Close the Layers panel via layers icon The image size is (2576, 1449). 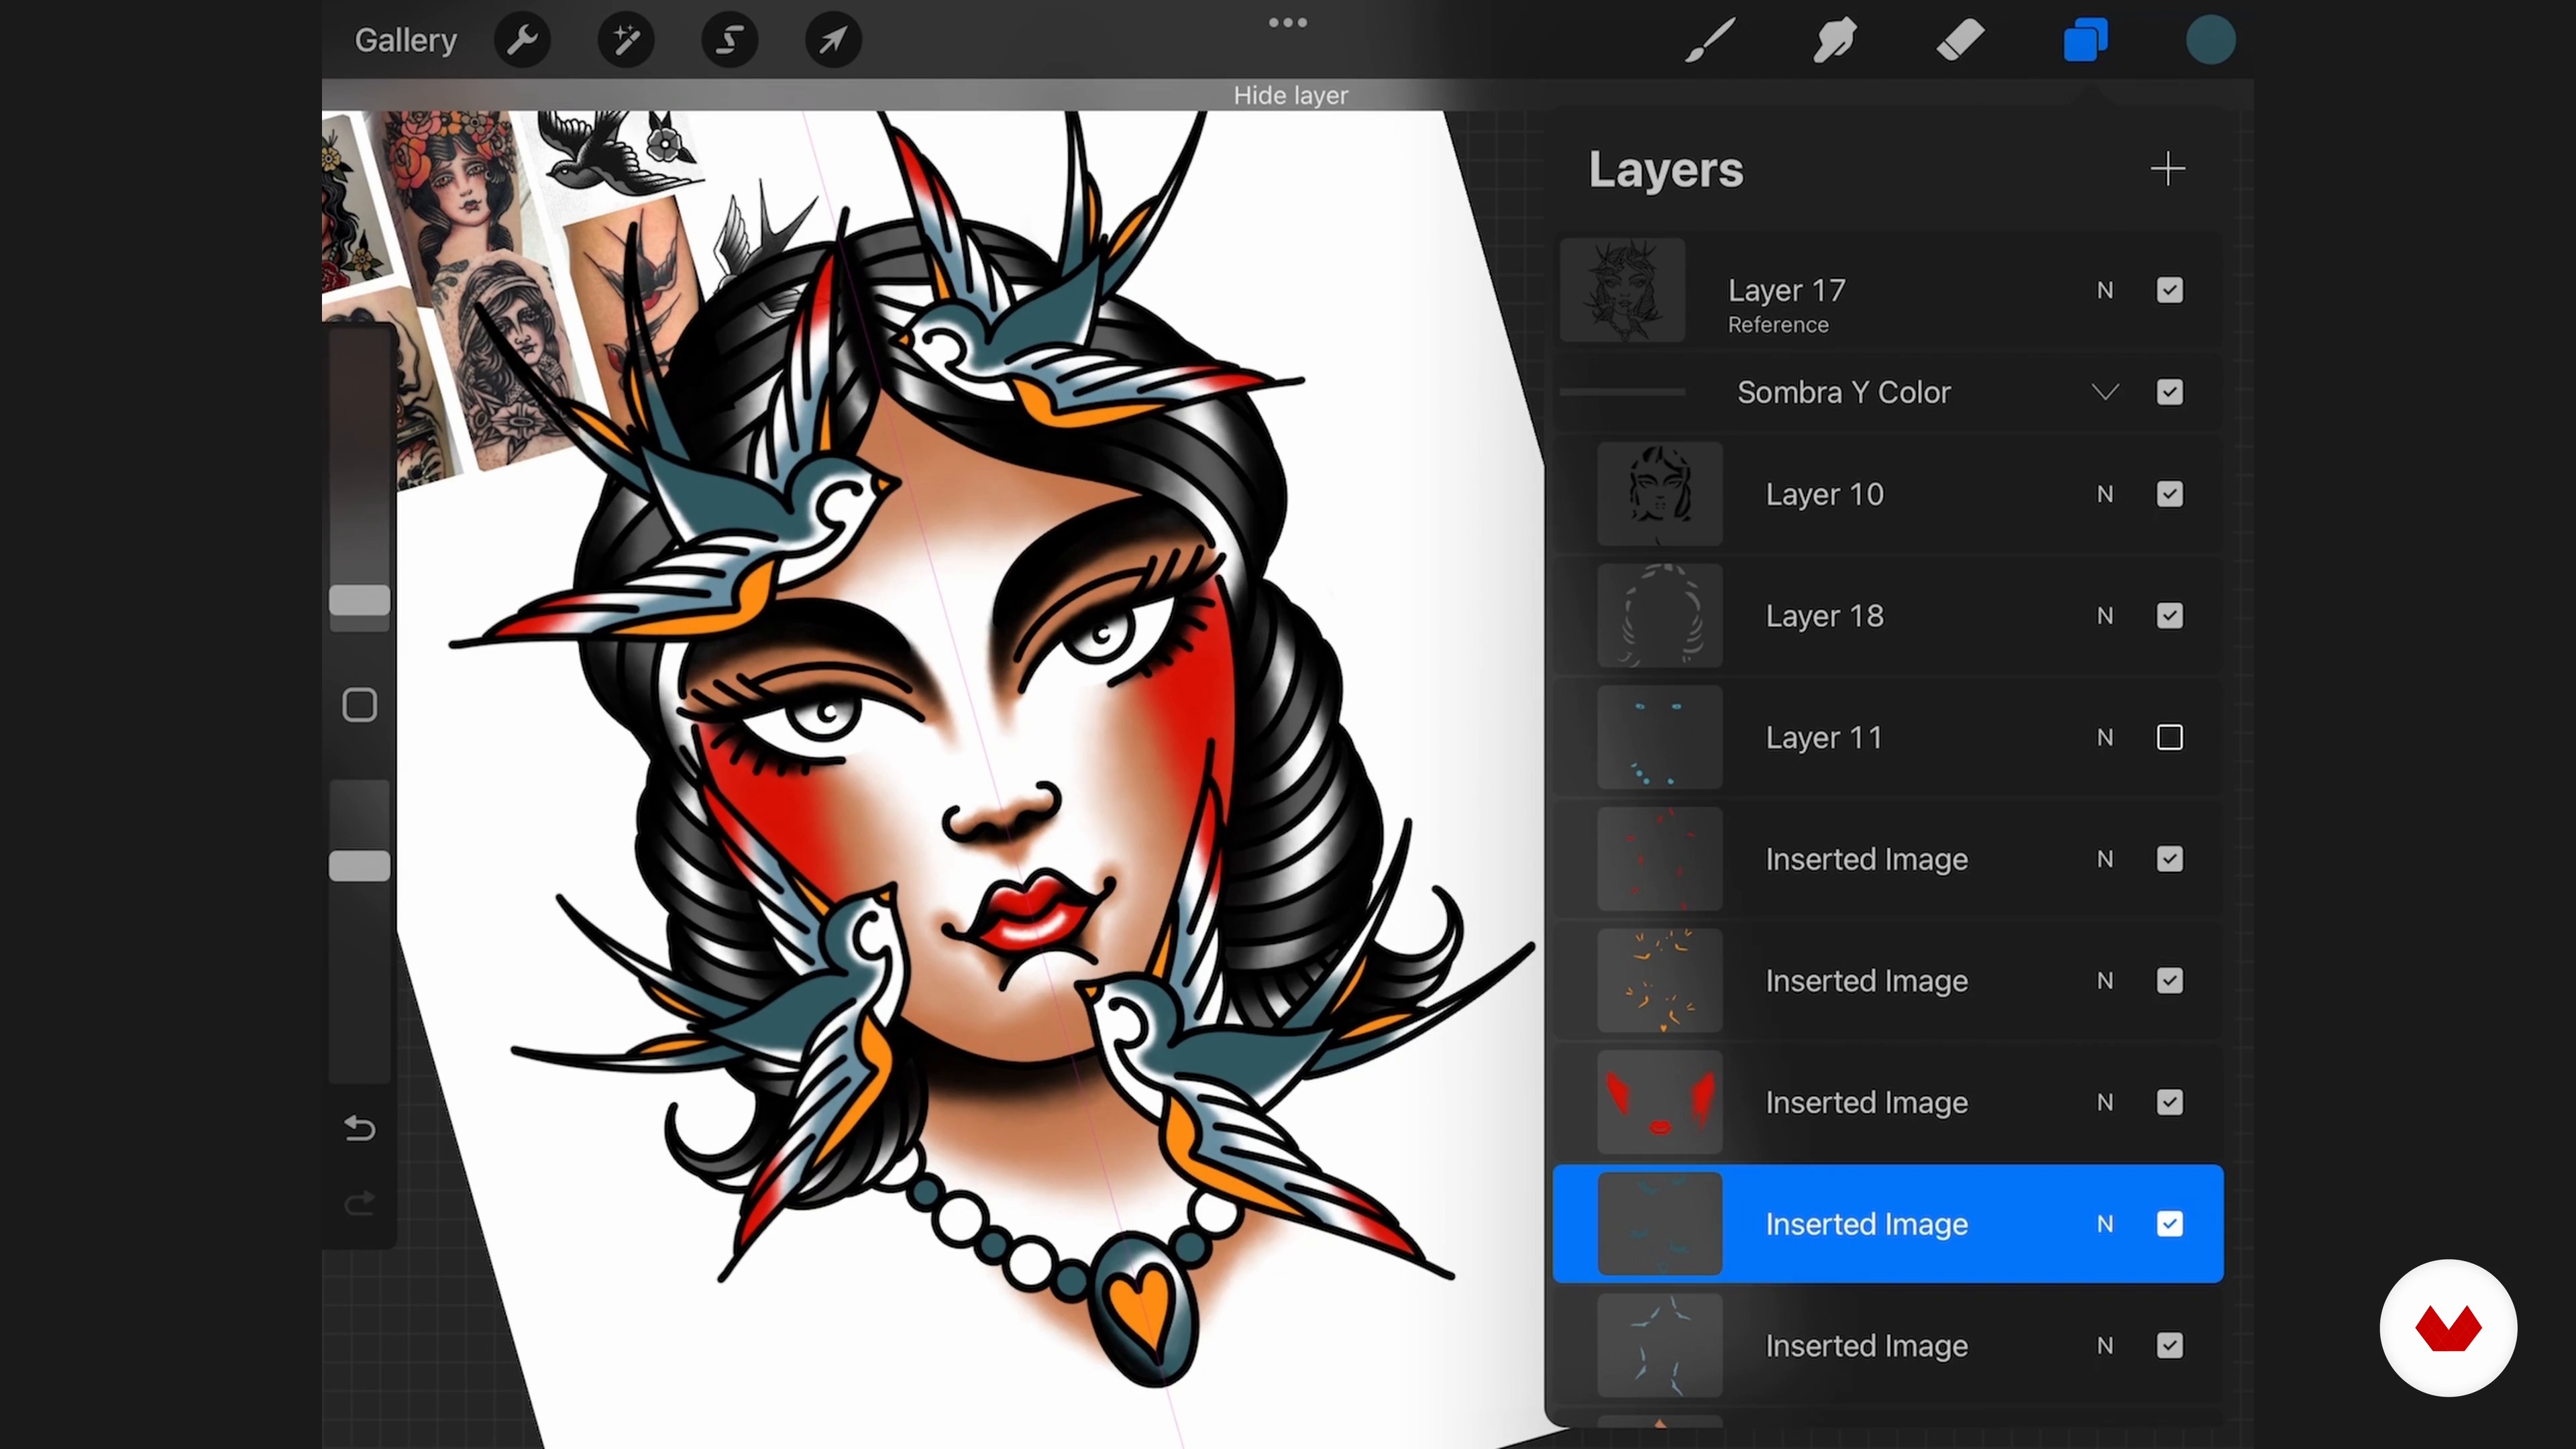click(x=2086, y=40)
